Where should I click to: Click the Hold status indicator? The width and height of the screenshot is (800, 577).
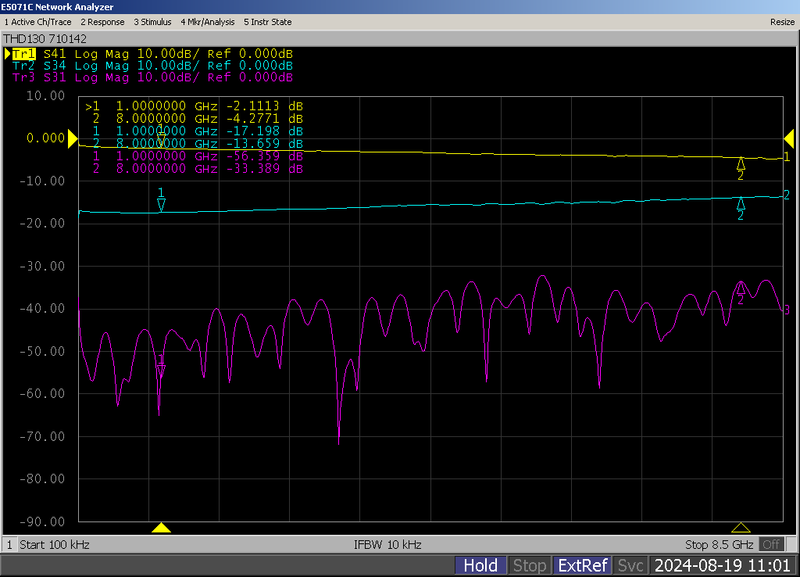[480, 566]
